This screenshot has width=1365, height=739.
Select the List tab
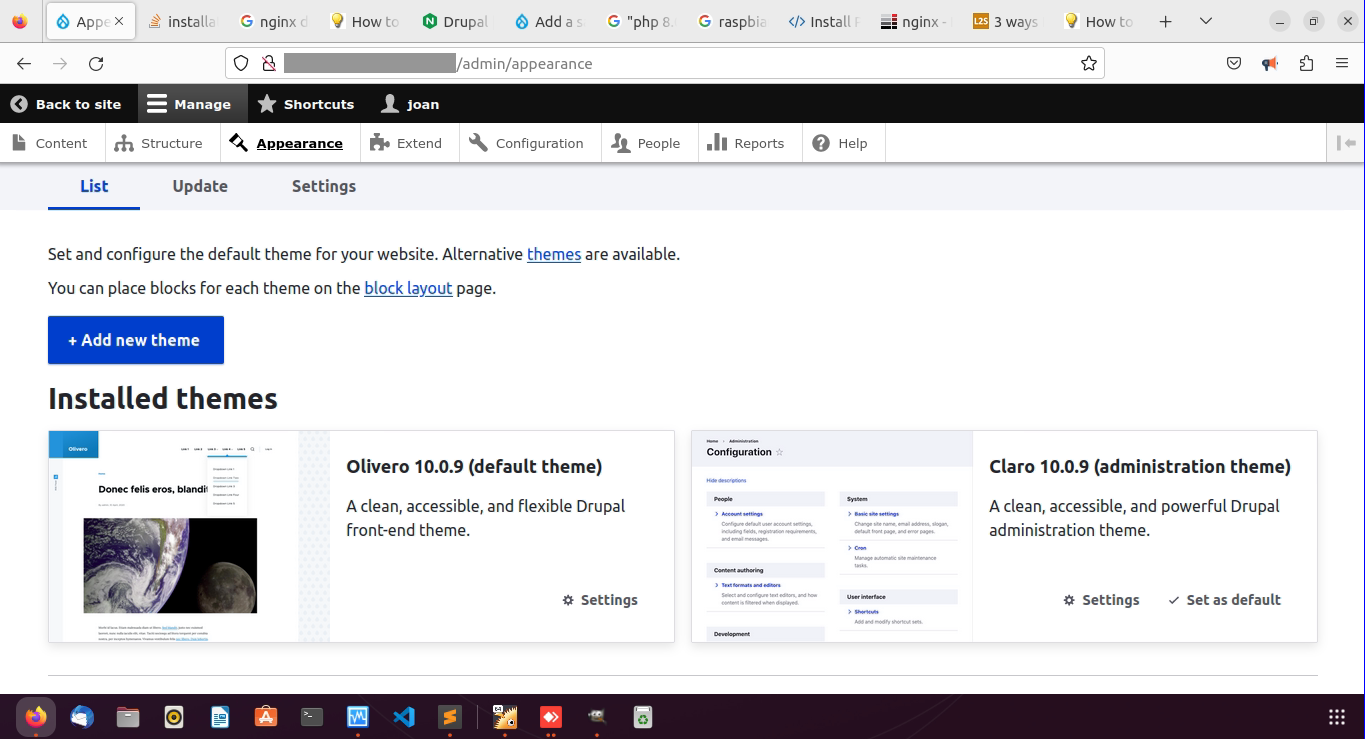[x=94, y=187]
